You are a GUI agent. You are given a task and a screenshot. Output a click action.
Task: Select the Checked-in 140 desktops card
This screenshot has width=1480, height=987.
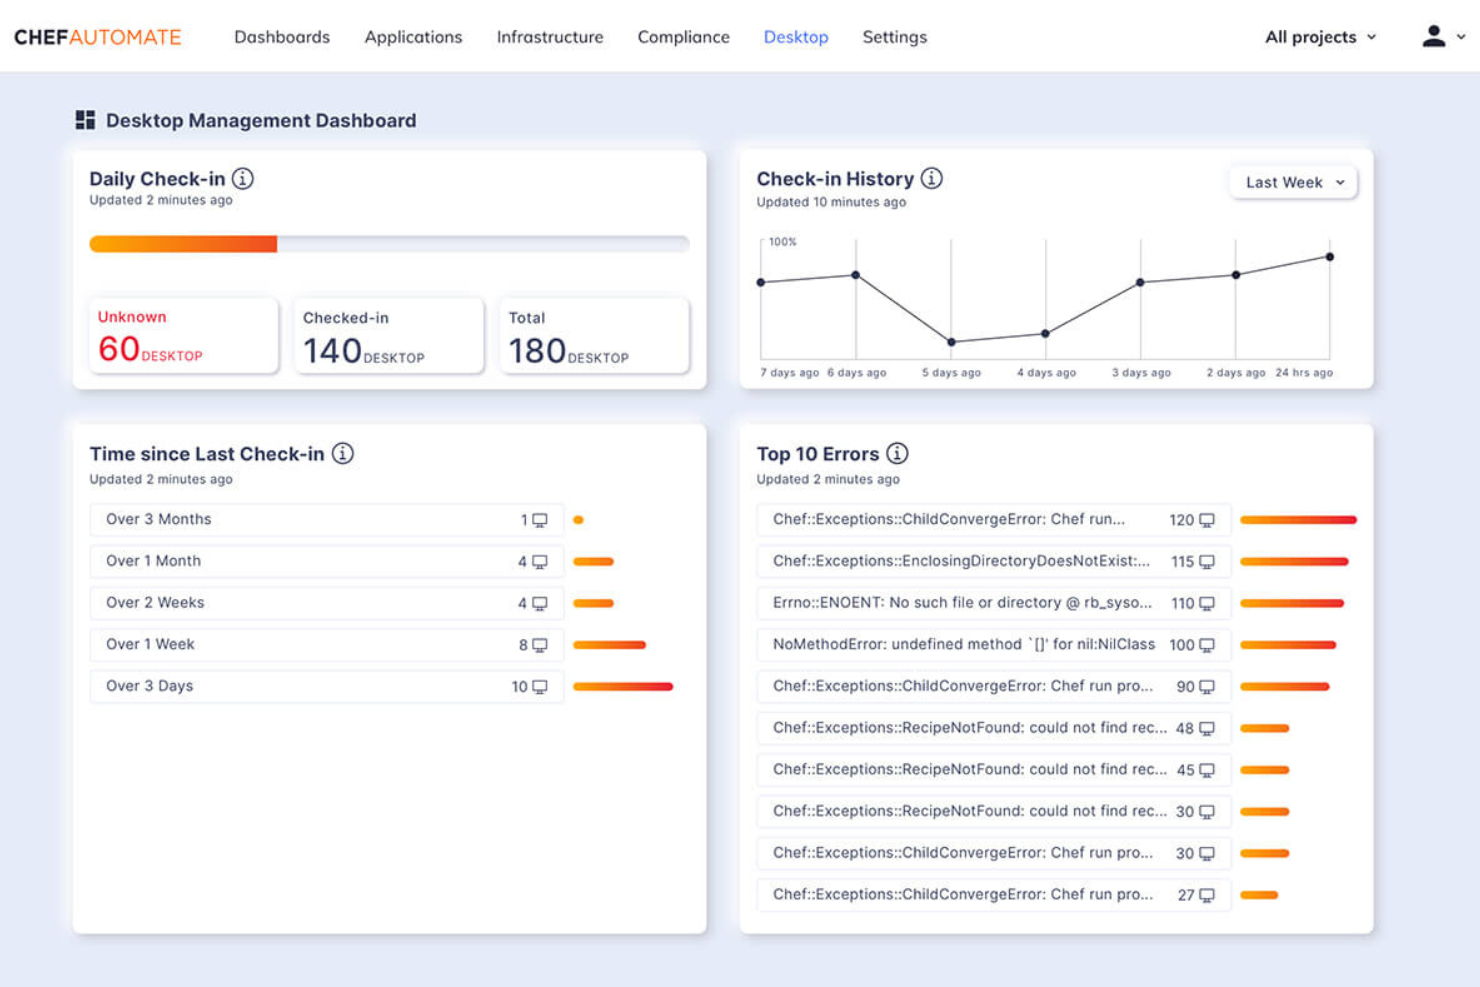tap(388, 336)
